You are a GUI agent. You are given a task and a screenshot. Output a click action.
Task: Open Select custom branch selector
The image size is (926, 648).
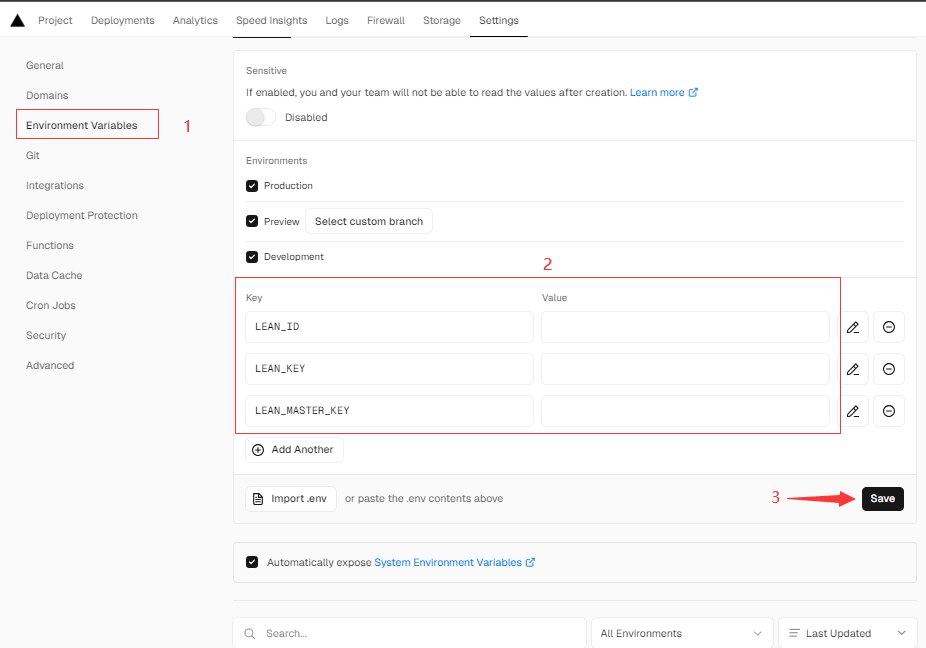(x=368, y=221)
